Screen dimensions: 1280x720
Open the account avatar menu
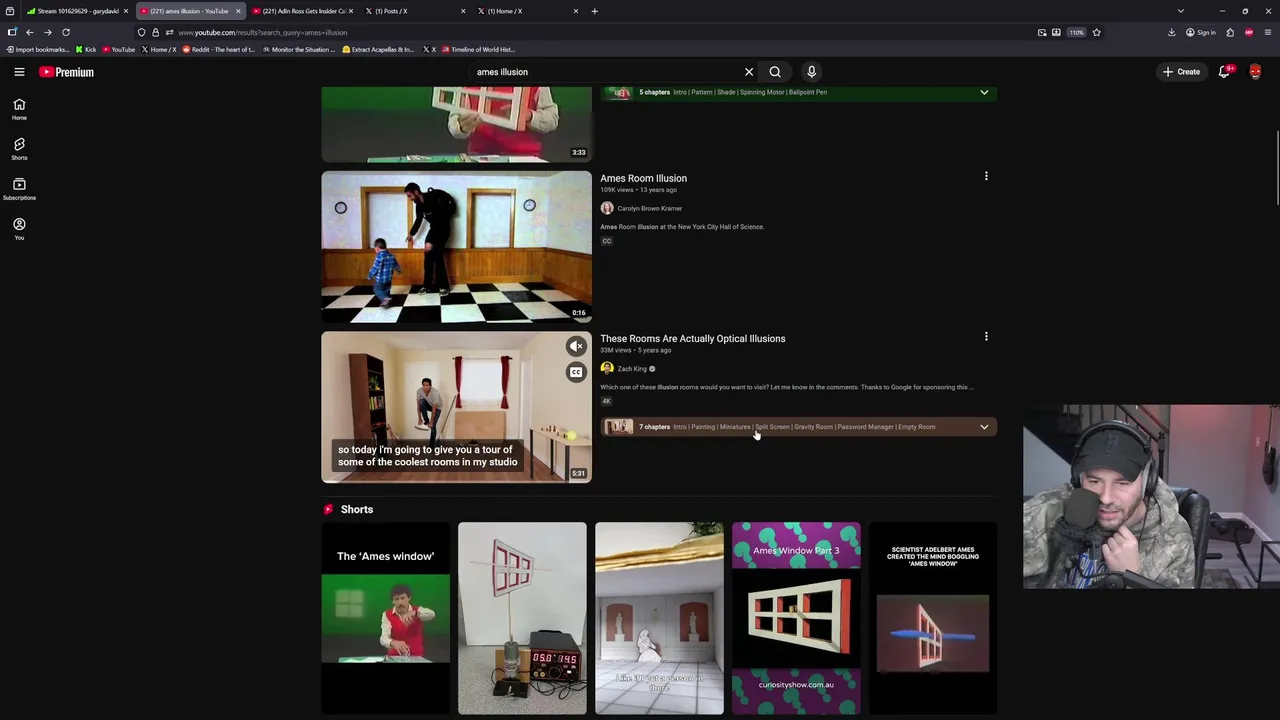[x=1255, y=72]
